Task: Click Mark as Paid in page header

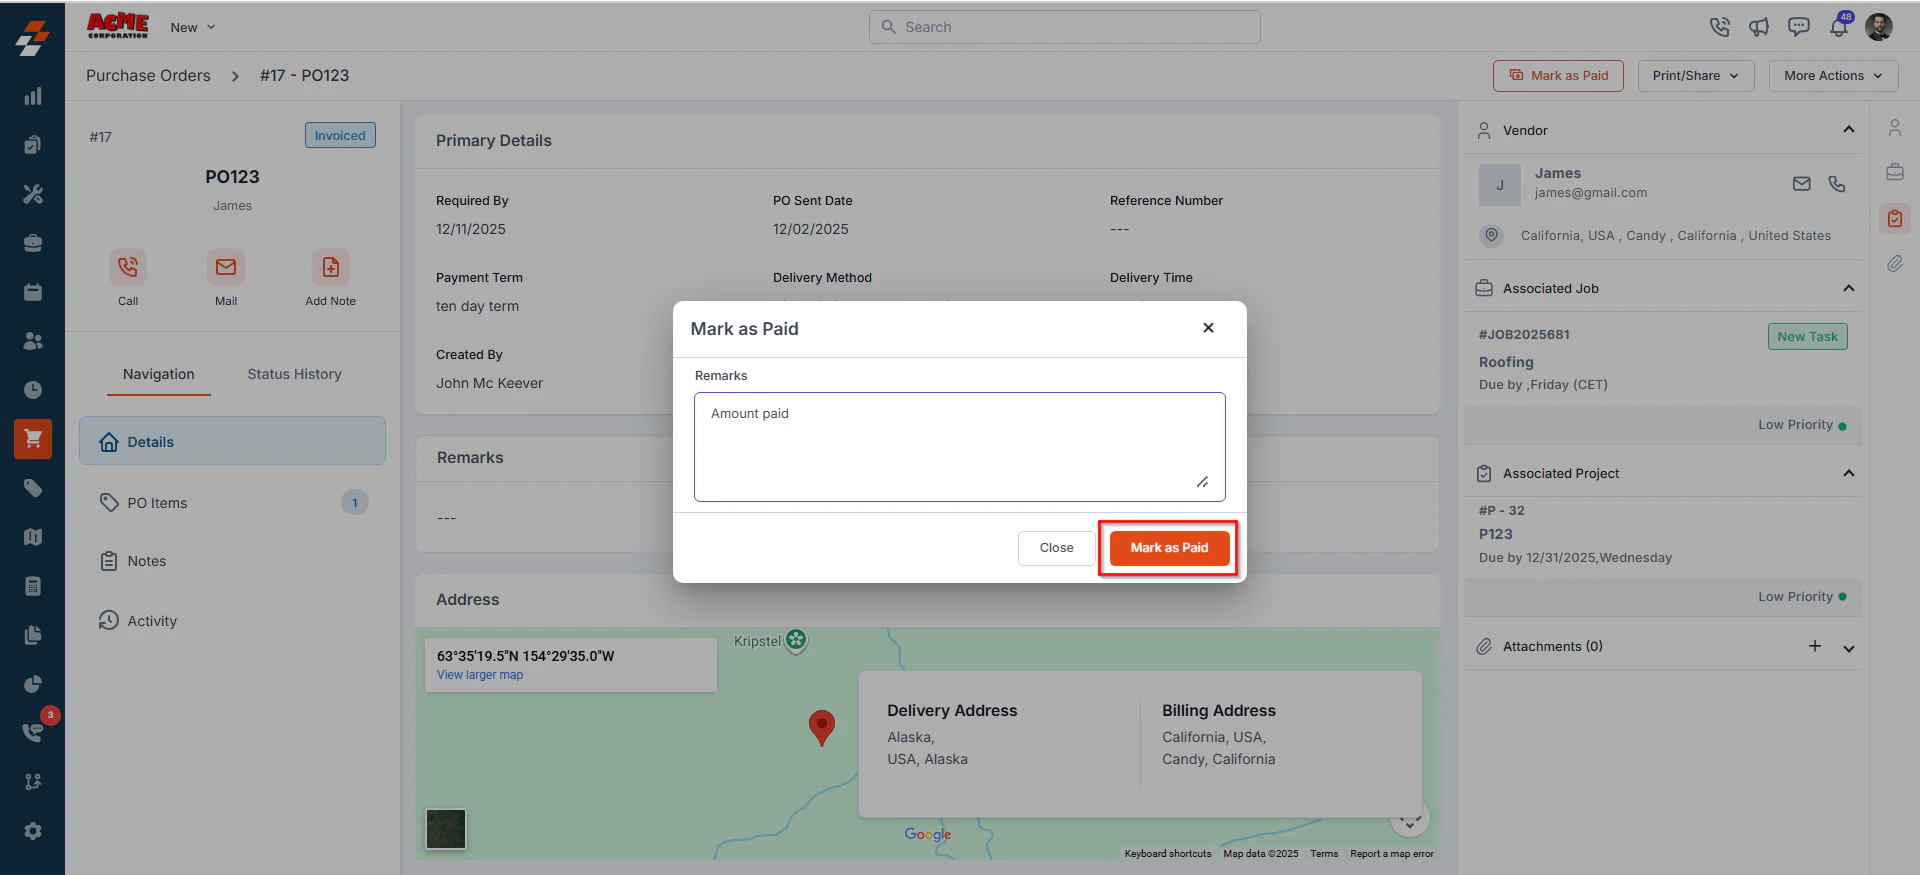Action: click(1558, 76)
